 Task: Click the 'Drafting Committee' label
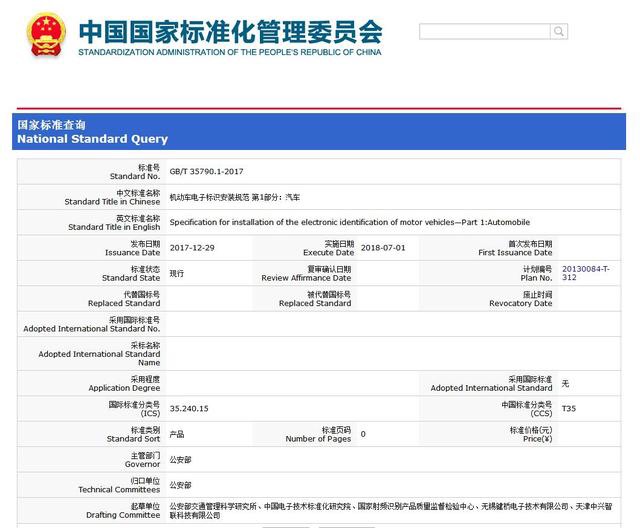pyautogui.click(x=123, y=515)
